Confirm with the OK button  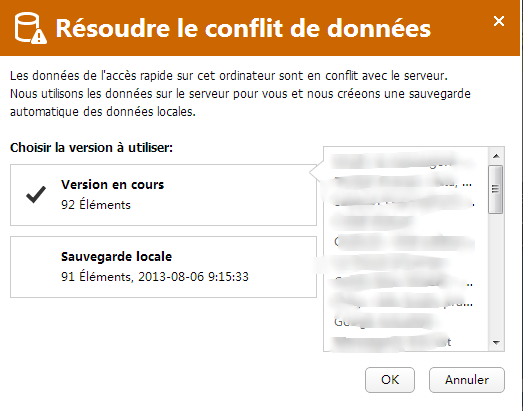coord(390,380)
